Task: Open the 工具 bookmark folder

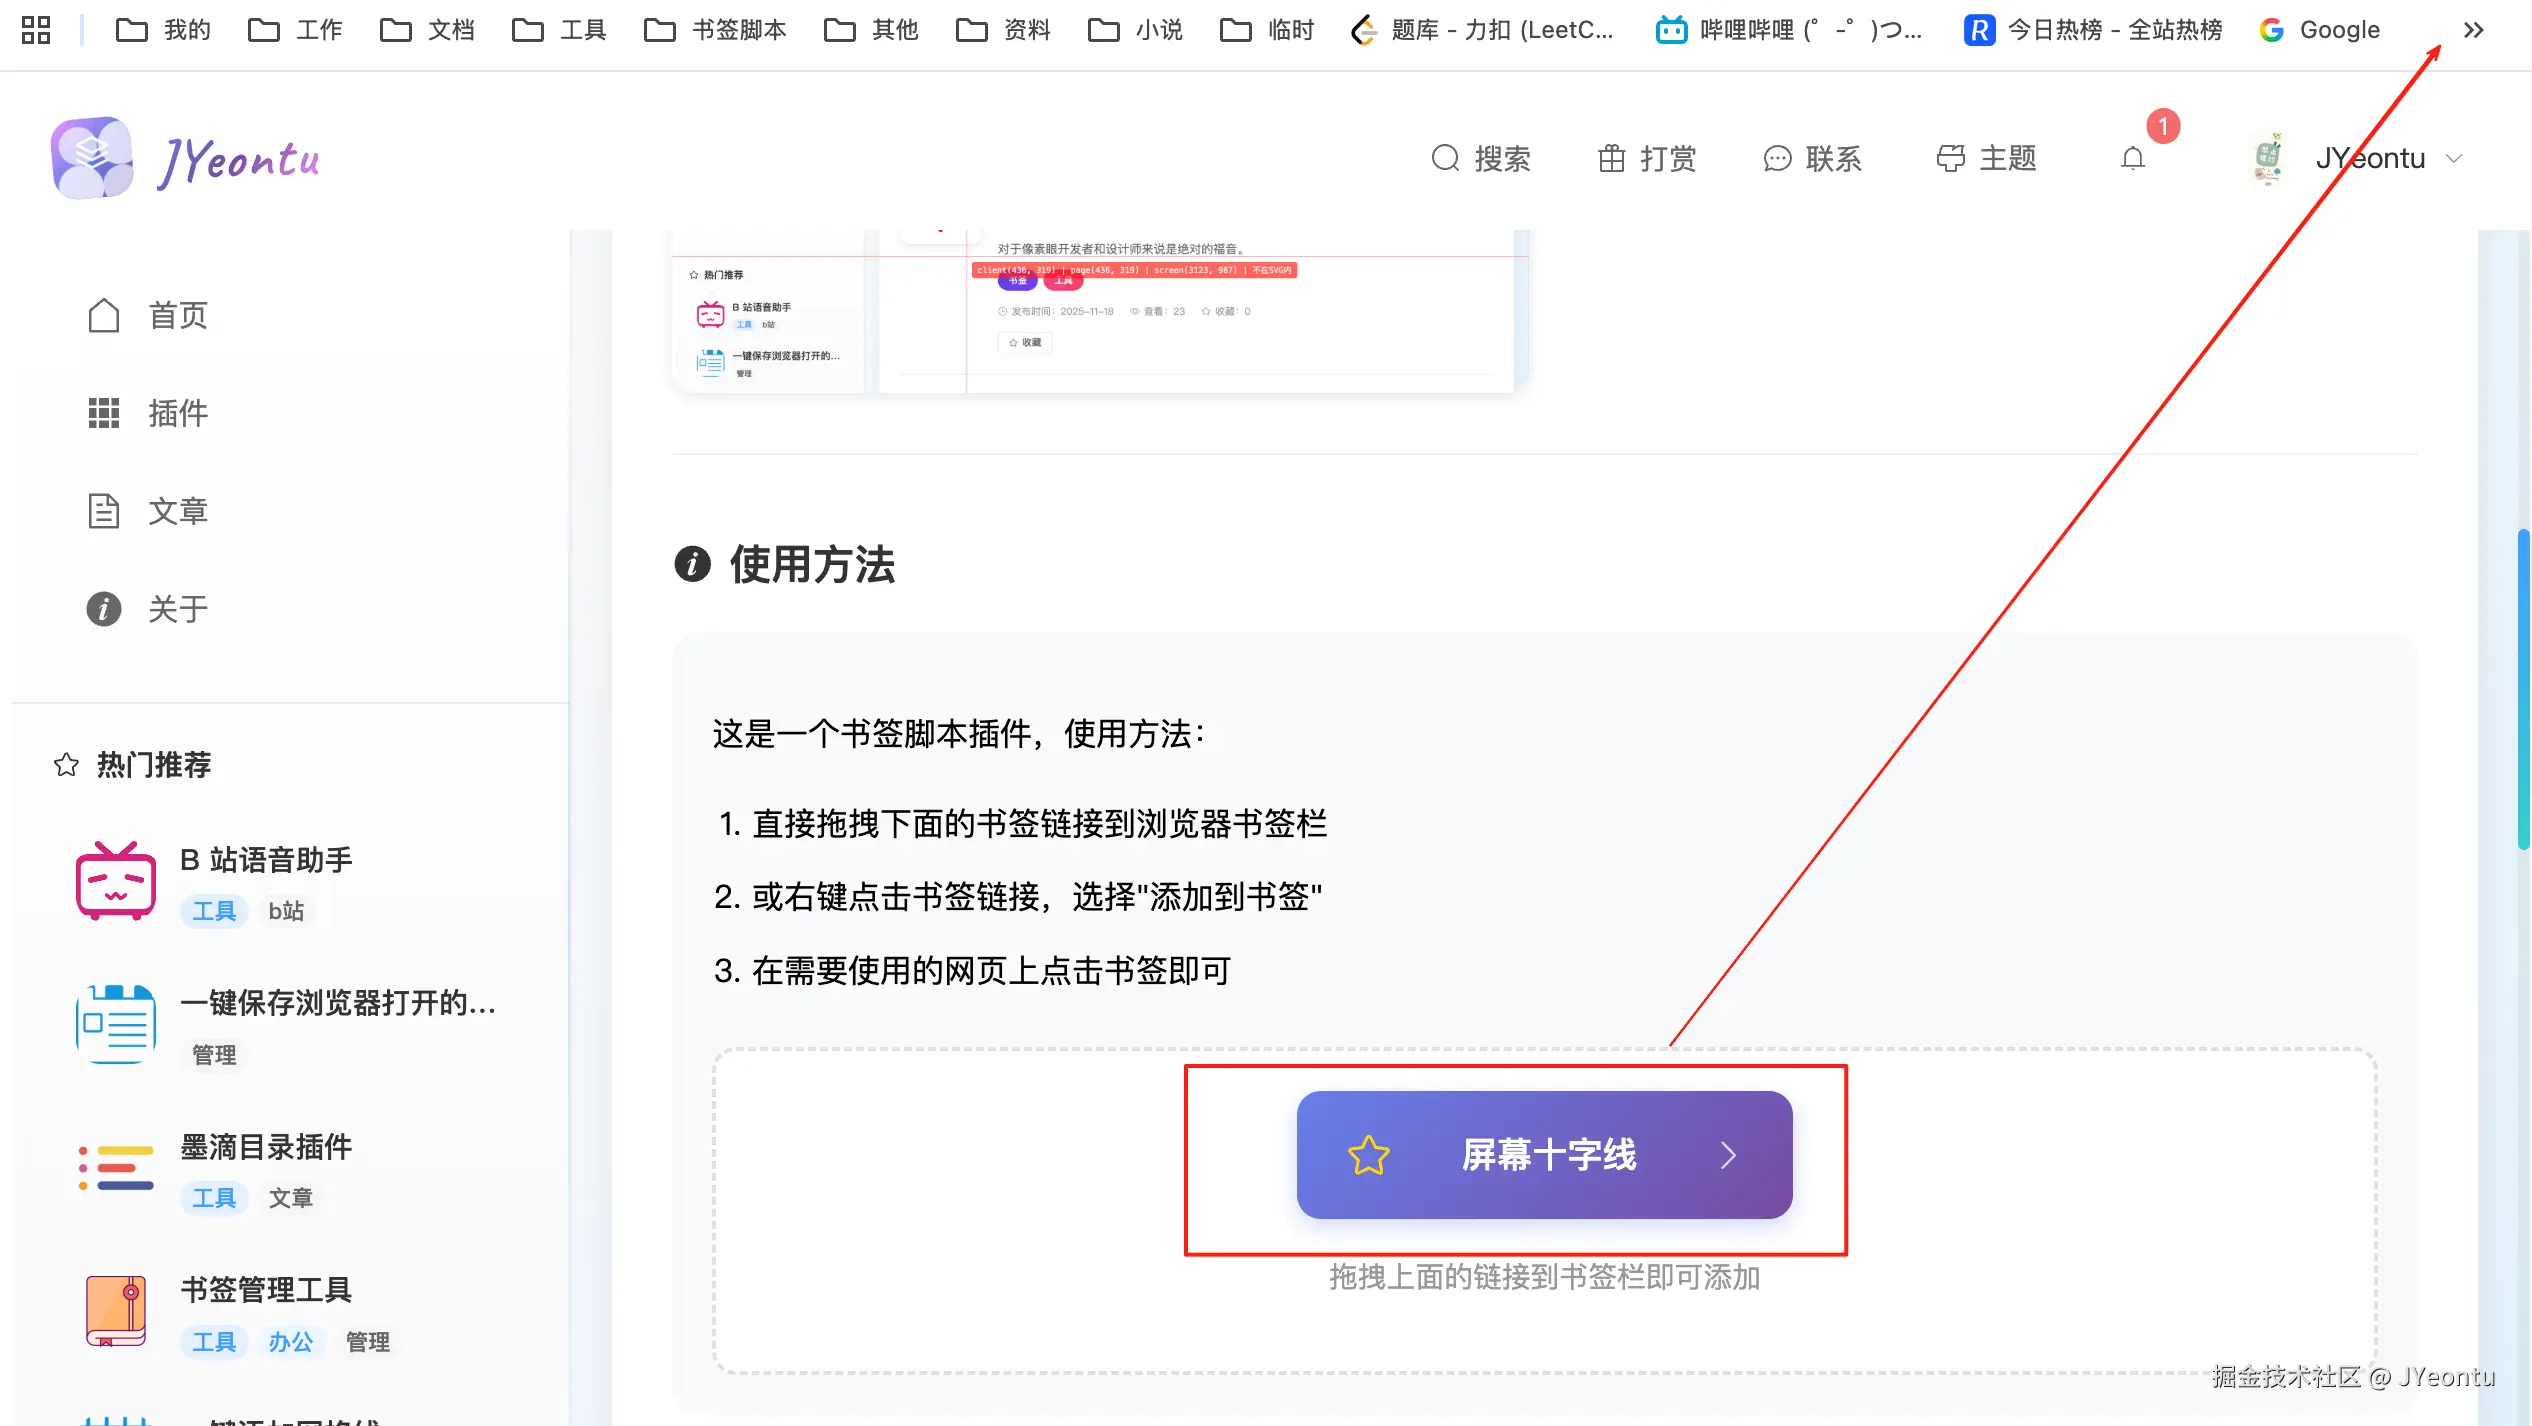Action: coord(559,30)
